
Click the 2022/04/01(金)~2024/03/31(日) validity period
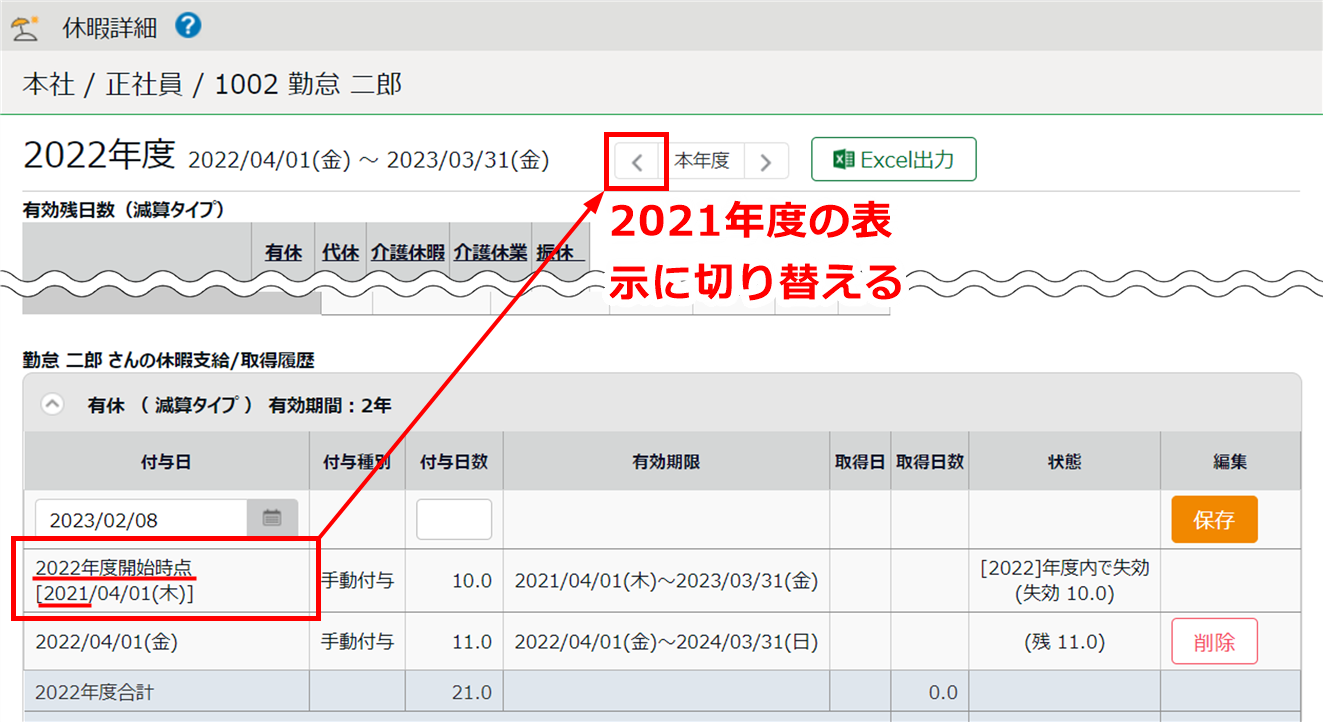point(666,642)
